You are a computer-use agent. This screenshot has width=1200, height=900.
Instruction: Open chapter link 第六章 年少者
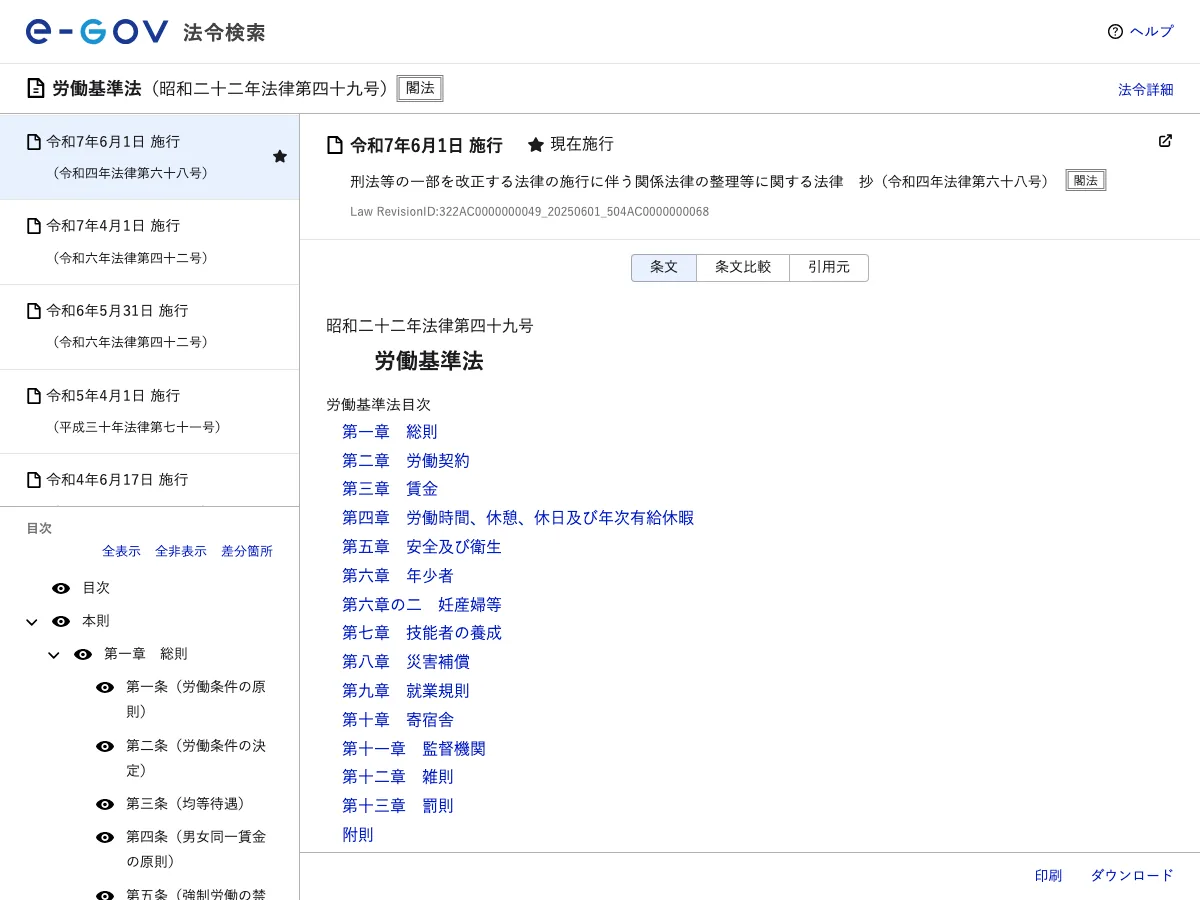point(398,576)
